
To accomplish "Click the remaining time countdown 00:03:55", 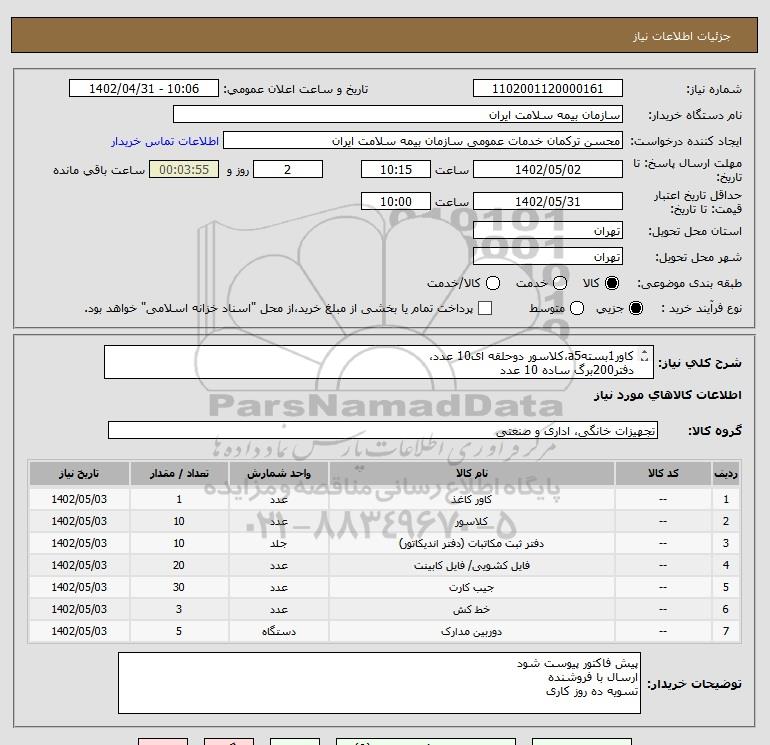I will click(x=184, y=169).
